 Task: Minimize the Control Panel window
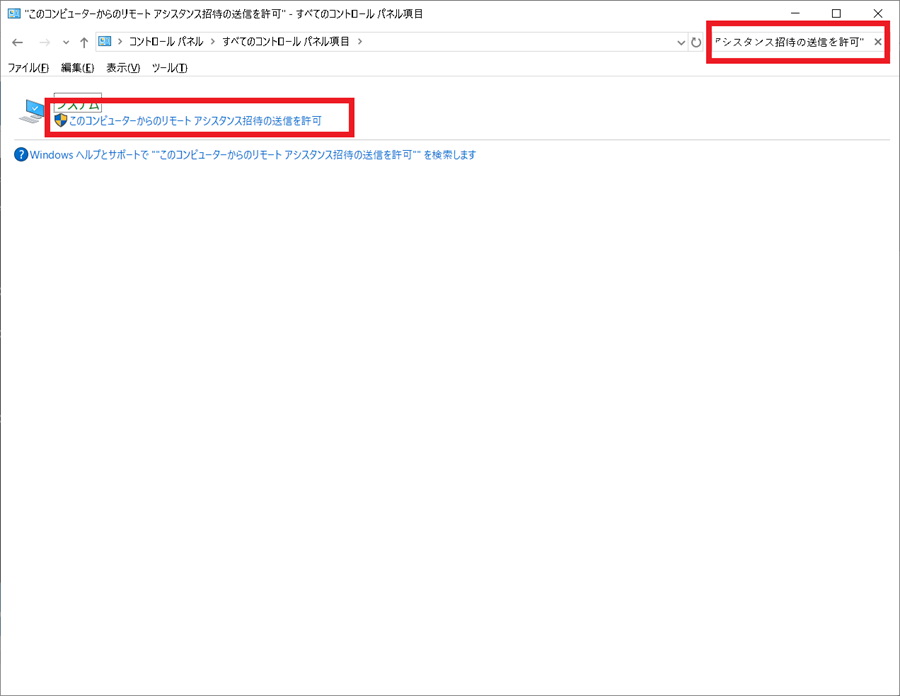[795, 13]
